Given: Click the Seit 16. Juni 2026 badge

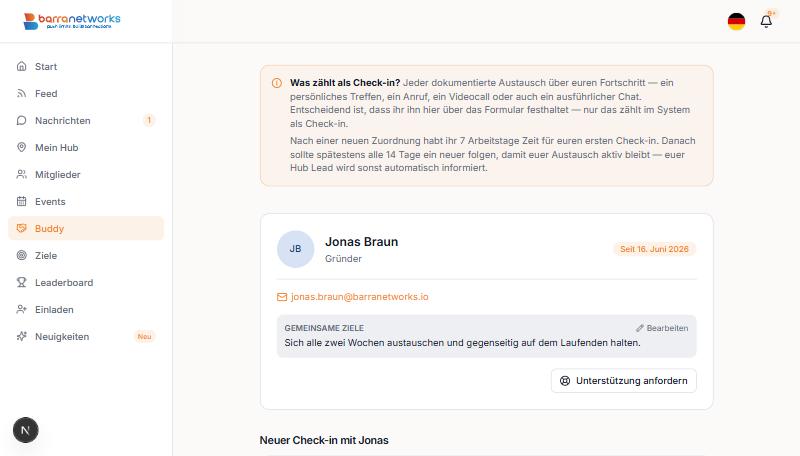Looking at the screenshot, I should point(654,249).
